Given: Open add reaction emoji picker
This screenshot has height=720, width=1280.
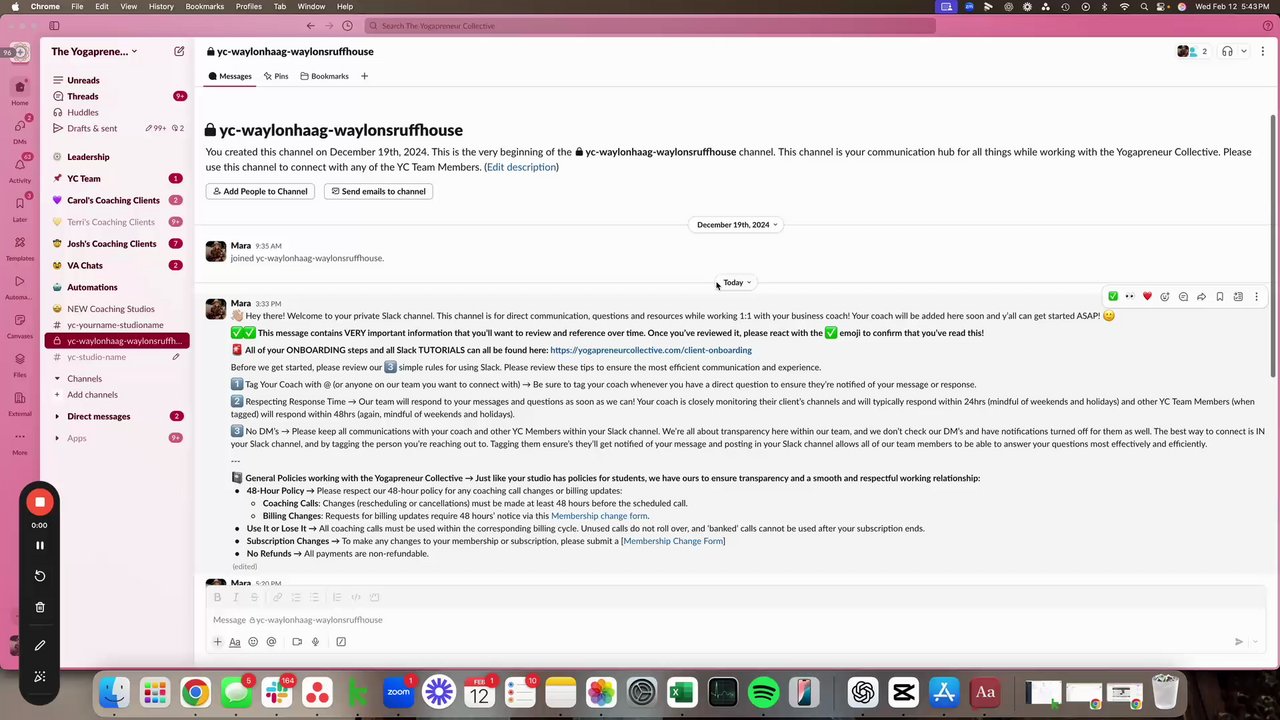Looking at the screenshot, I should 1165,296.
